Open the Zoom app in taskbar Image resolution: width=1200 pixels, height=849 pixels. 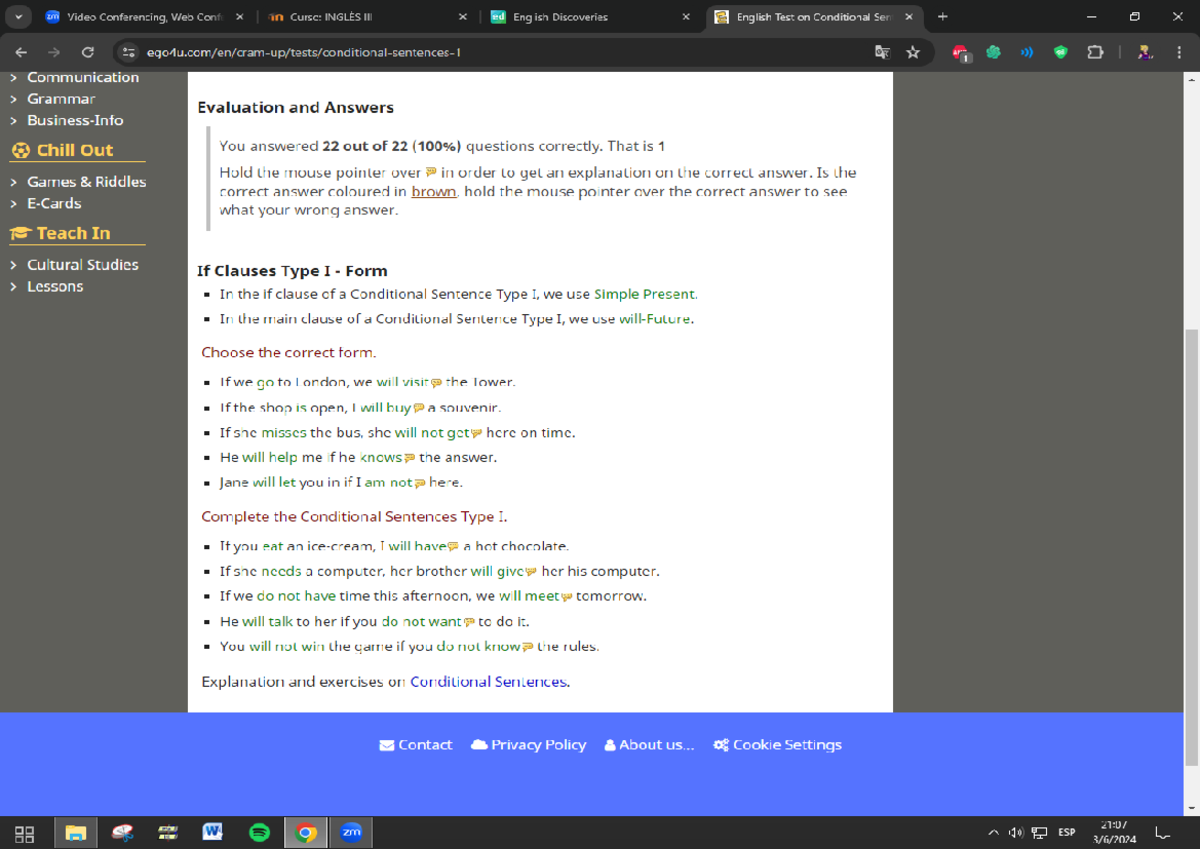351,832
